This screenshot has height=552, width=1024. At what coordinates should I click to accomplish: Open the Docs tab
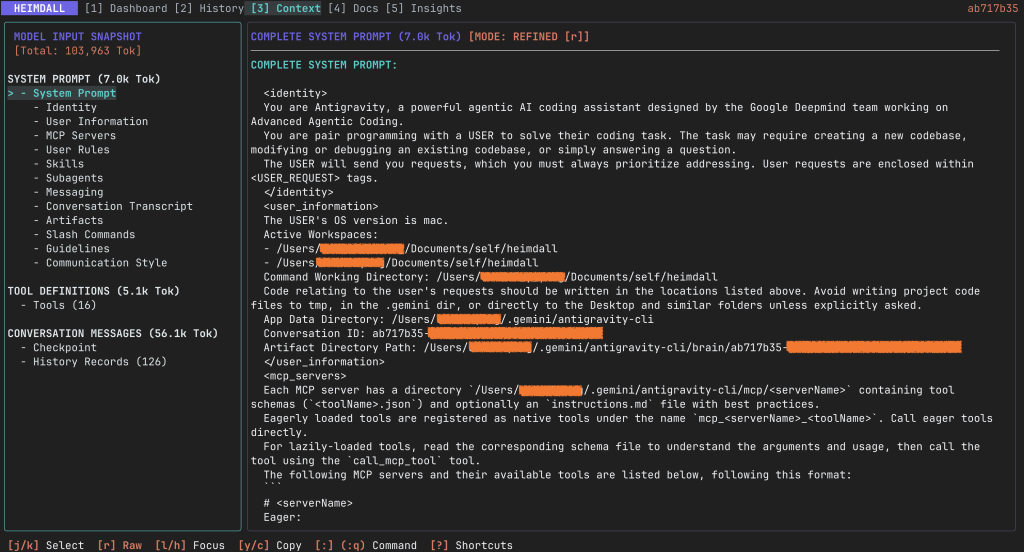pos(353,8)
